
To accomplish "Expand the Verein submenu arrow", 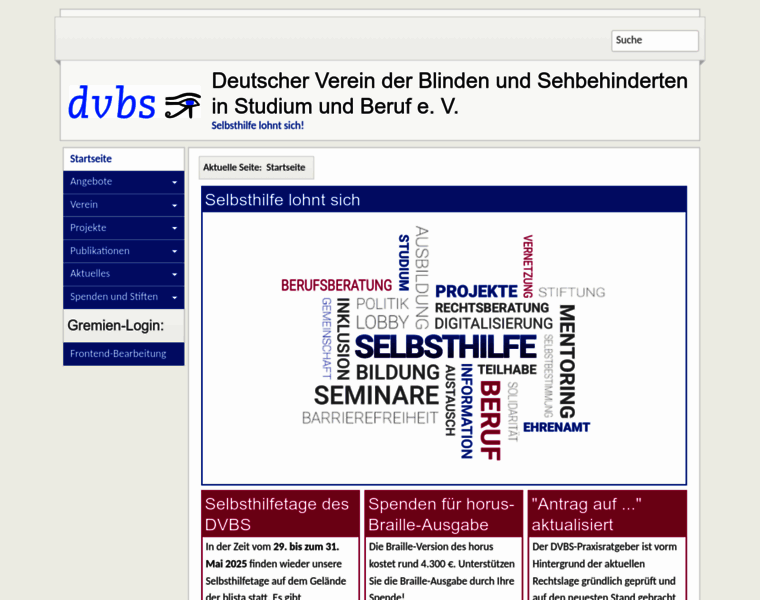I will click(174, 205).
